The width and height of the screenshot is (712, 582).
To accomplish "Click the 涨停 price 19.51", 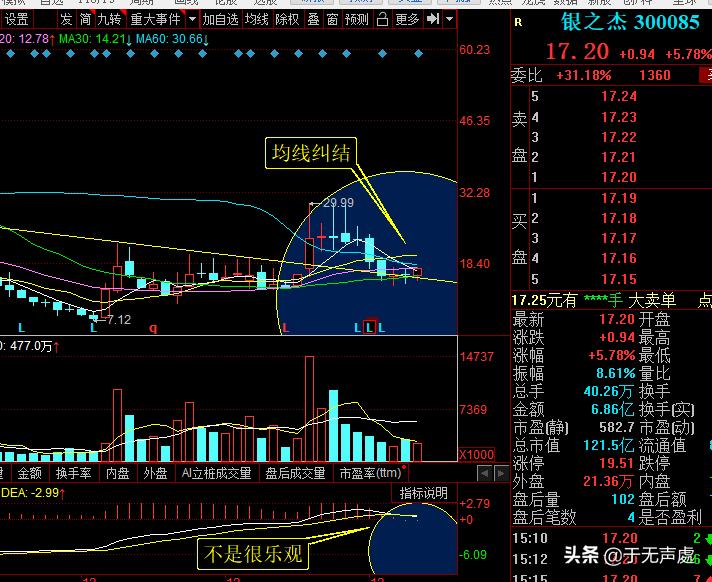I will [x=616, y=463].
